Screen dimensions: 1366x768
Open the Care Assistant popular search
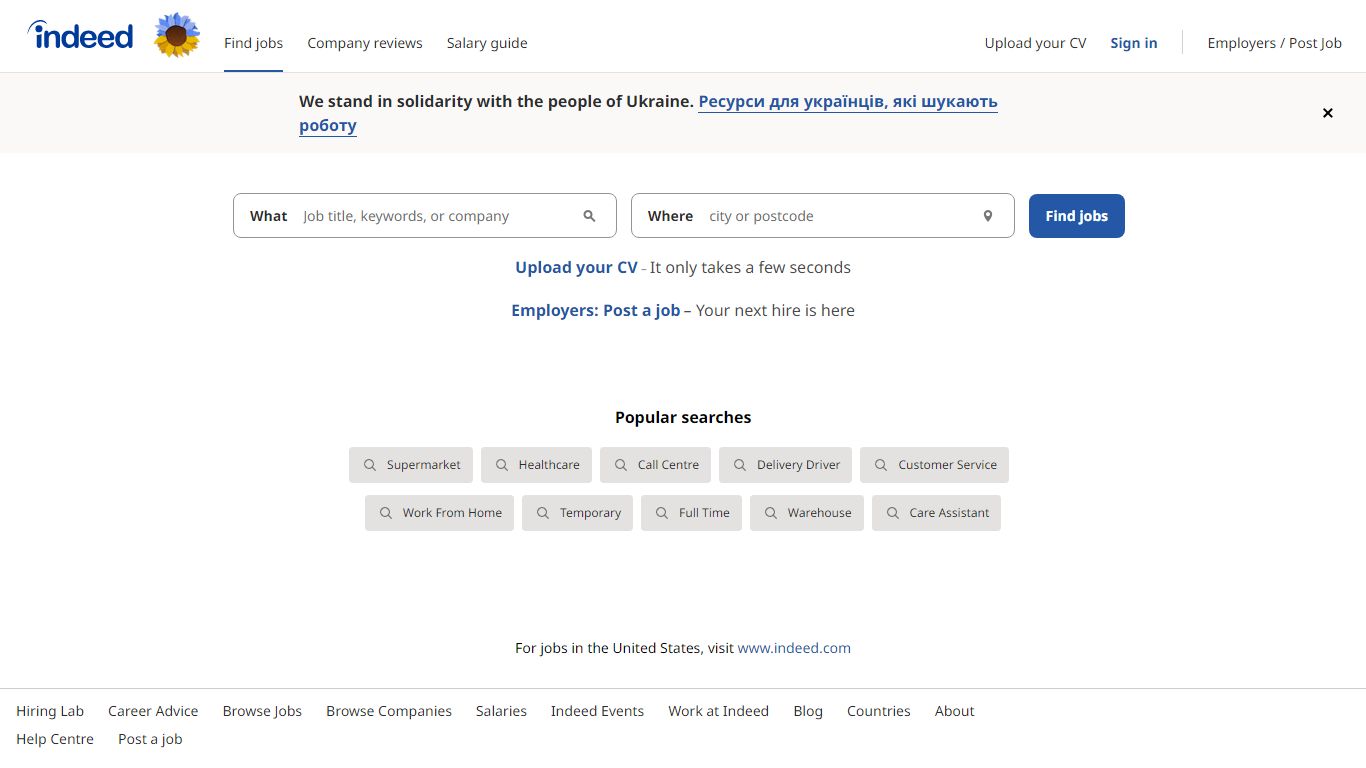pyautogui.click(x=936, y=512)
